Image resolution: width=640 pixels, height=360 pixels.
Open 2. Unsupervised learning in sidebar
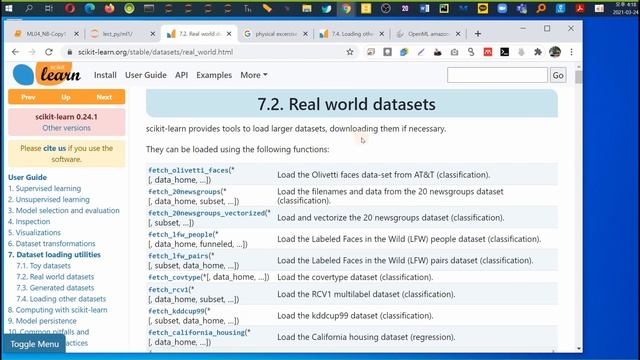point(49,199)
